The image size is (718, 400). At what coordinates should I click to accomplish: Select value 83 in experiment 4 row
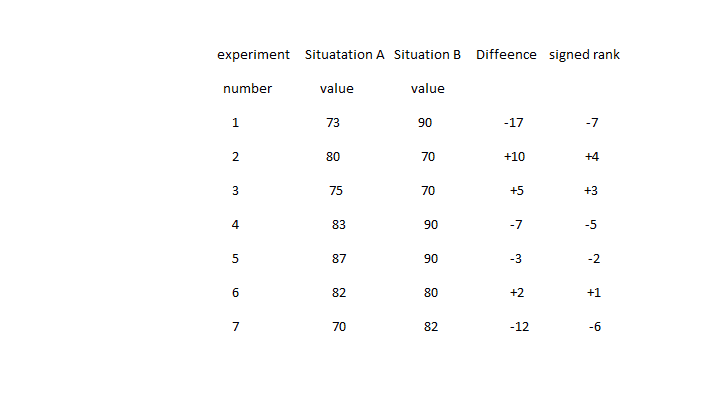[339, 225]
